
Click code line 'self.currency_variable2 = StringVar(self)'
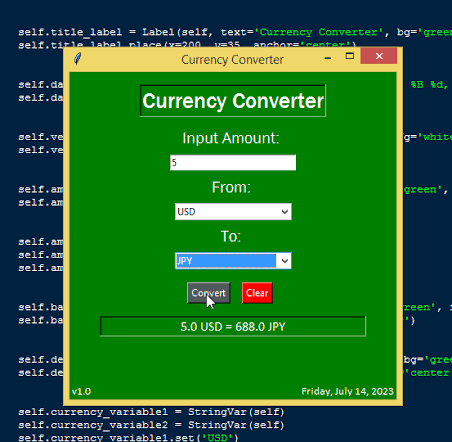(151, 425)
